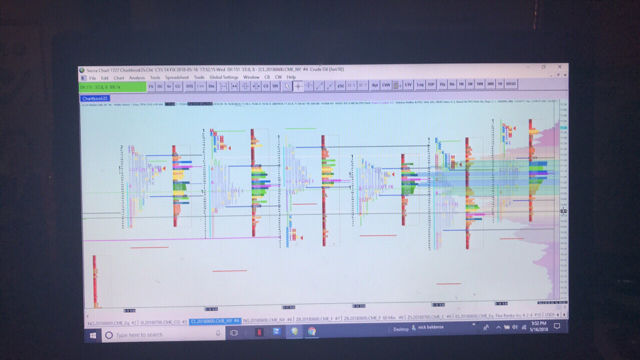Click the compress bar spacing icon
640x360 pixels.
(x=234, y=87)
